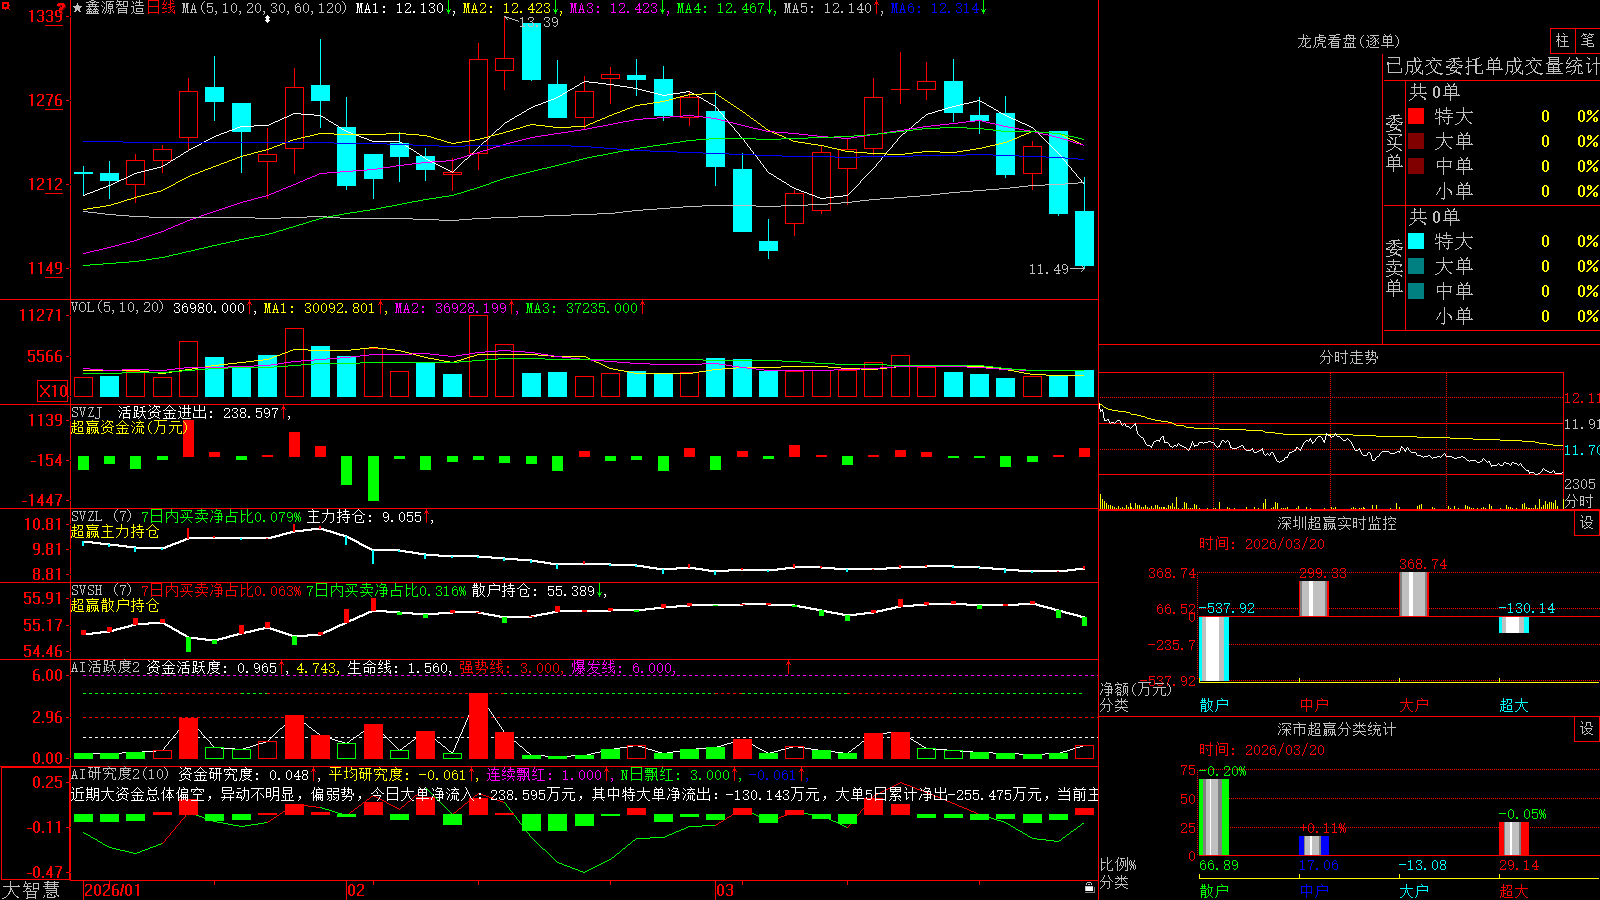Click the teal 中单 swatch under 委卖单
The image size is (1600, 900).
(1416, 291)
